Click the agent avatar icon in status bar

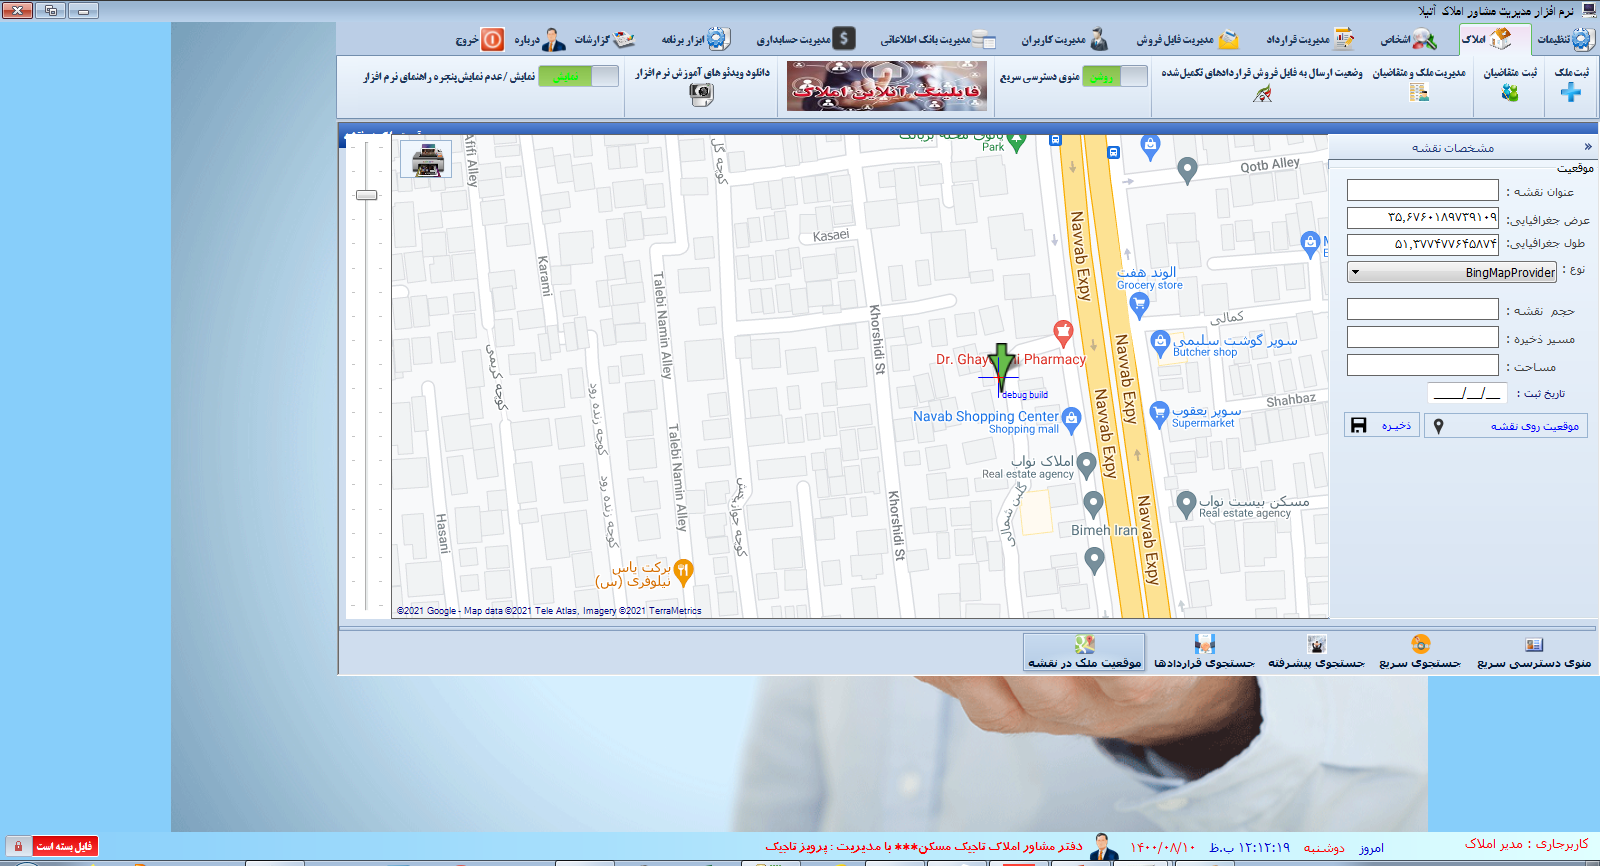pos(1104,847)
